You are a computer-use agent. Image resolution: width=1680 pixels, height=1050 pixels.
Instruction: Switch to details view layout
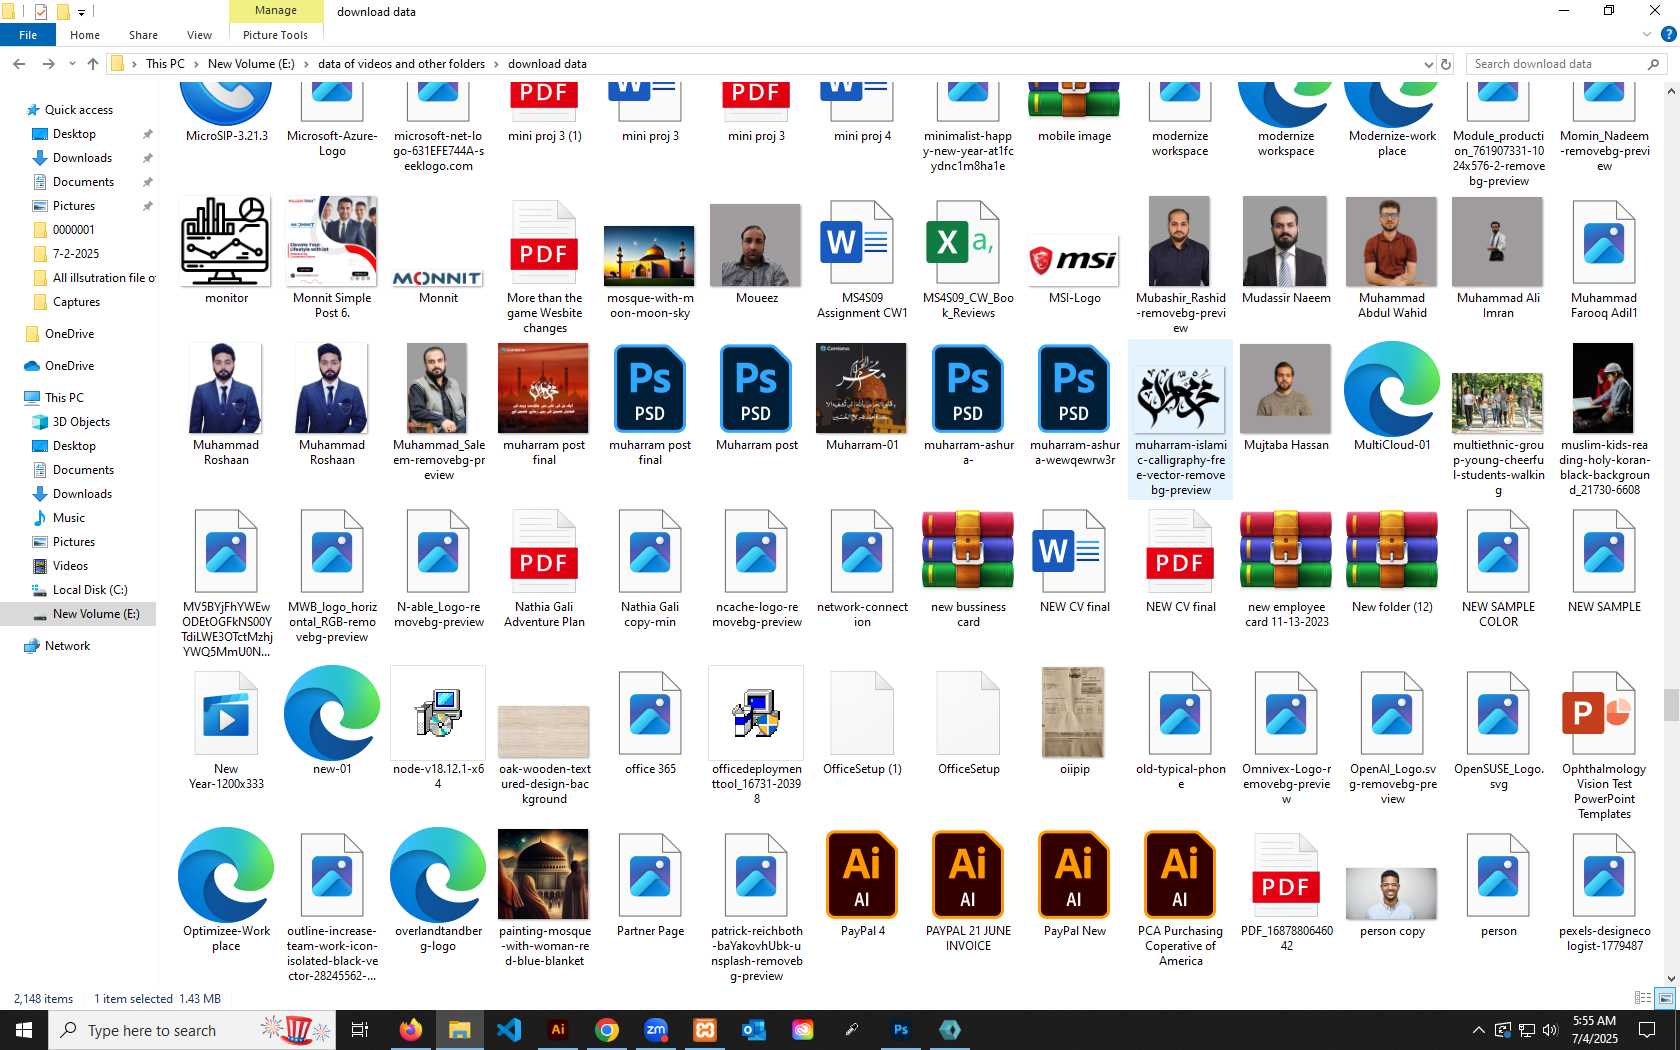1642,998
